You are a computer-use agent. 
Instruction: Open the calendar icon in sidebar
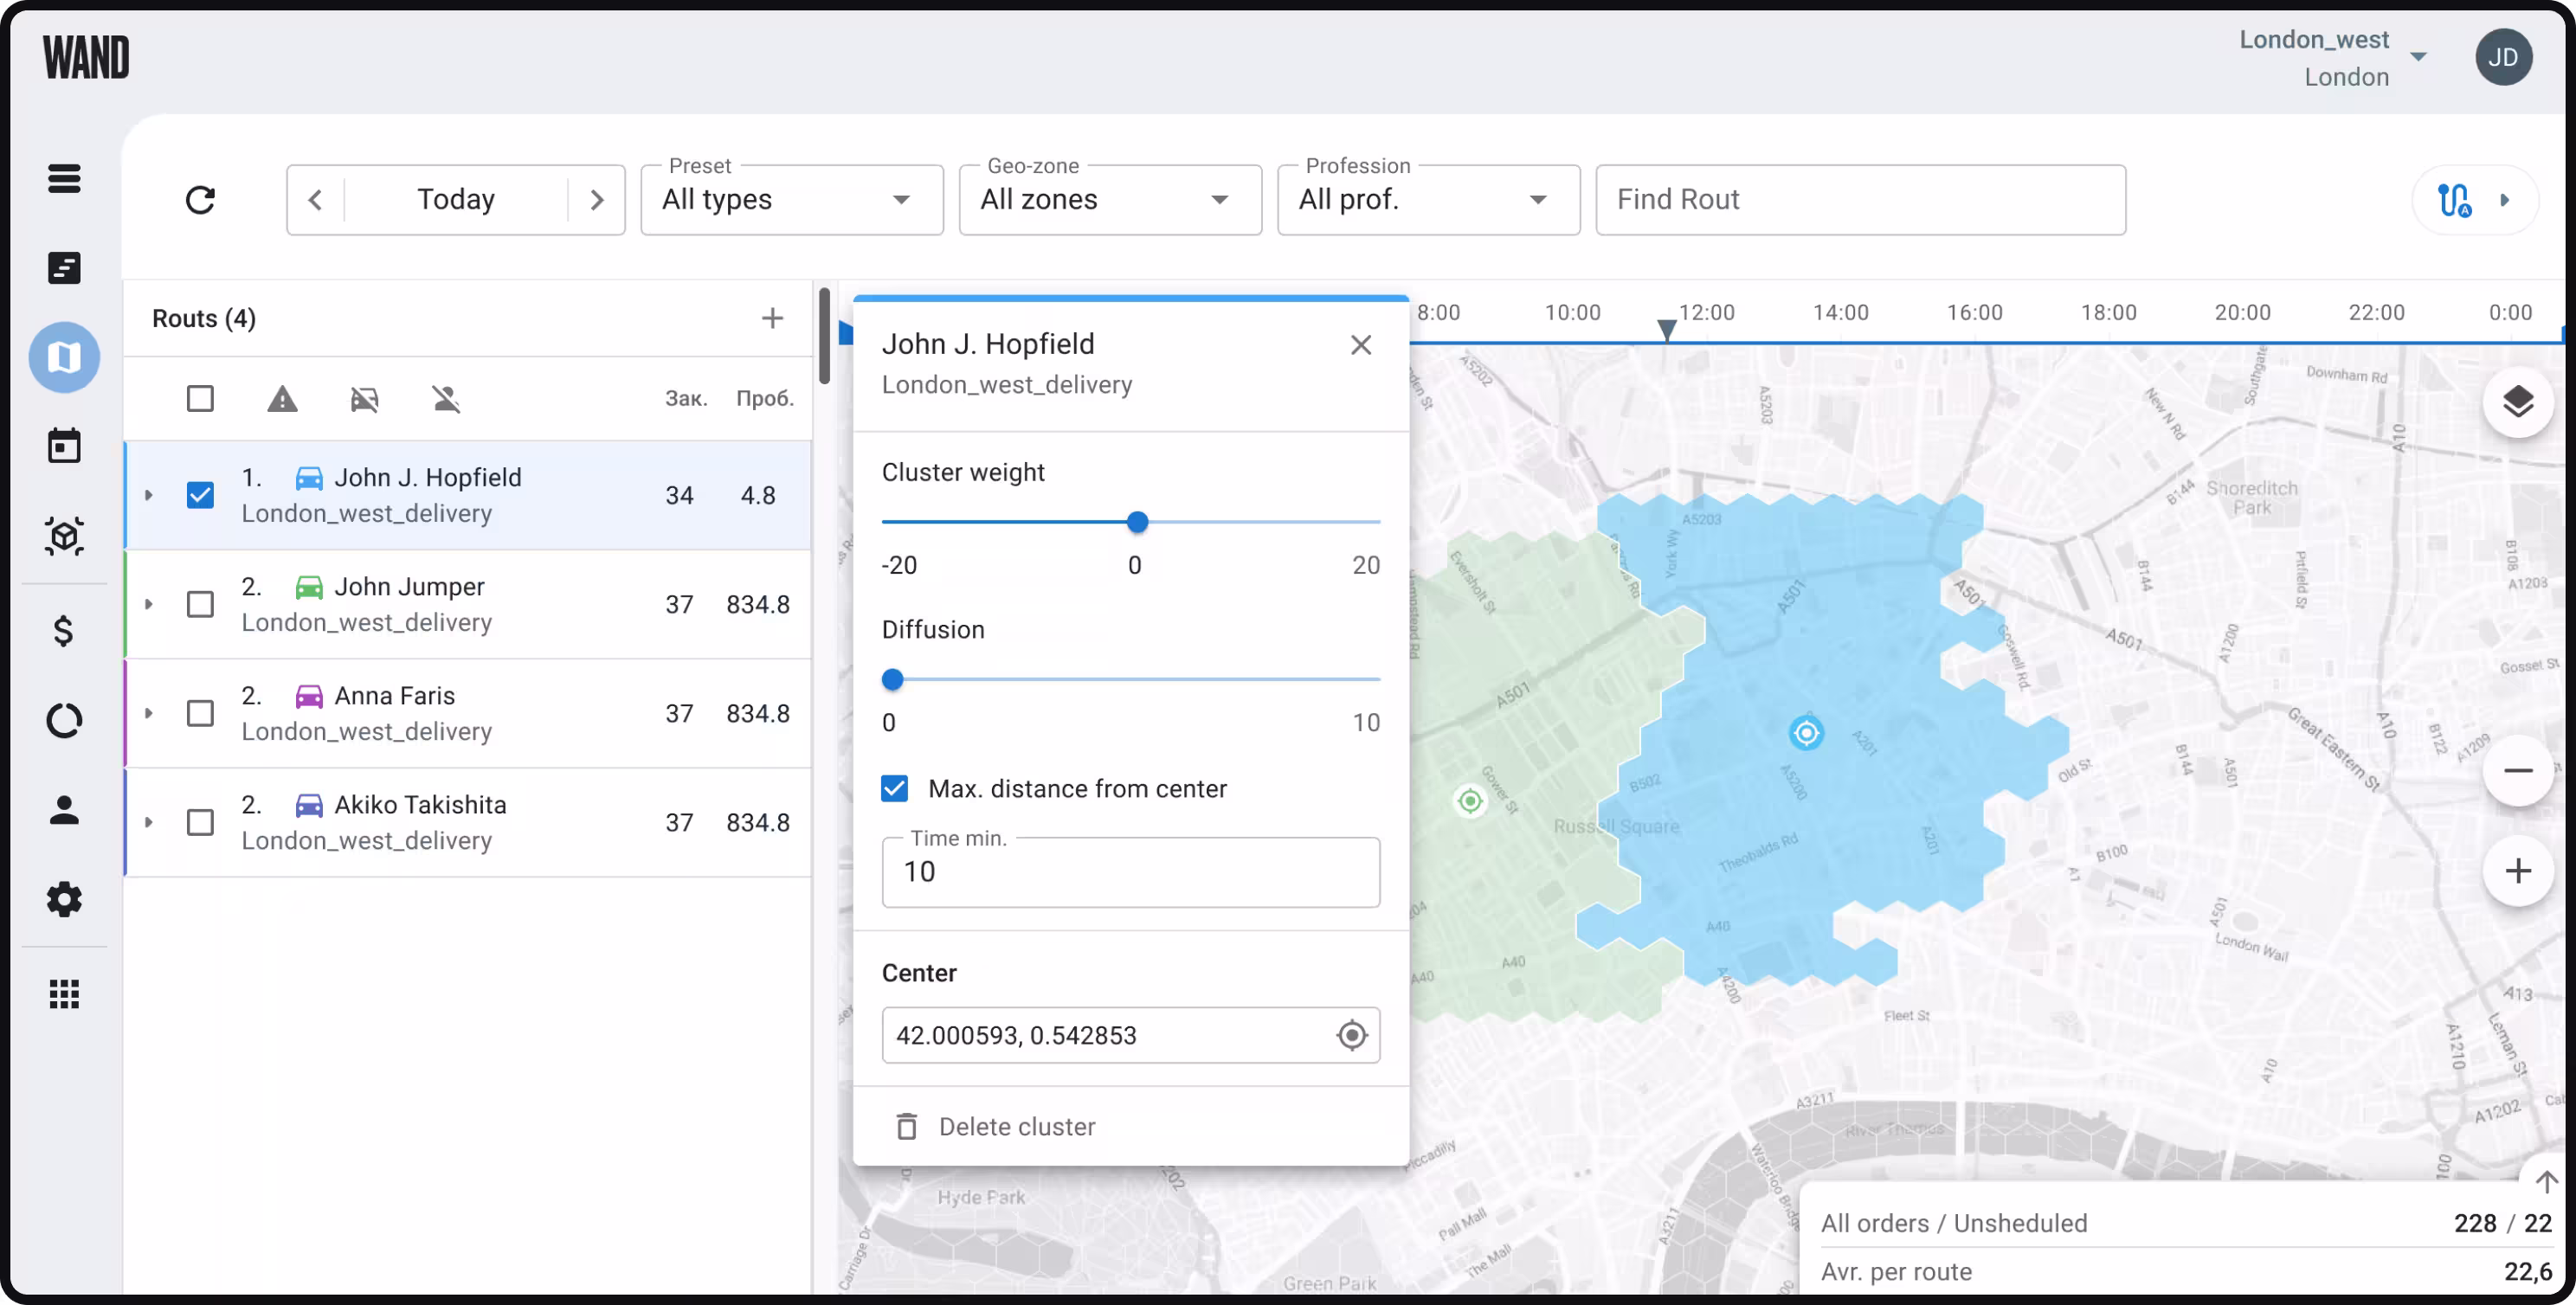[x=64, y=446]
